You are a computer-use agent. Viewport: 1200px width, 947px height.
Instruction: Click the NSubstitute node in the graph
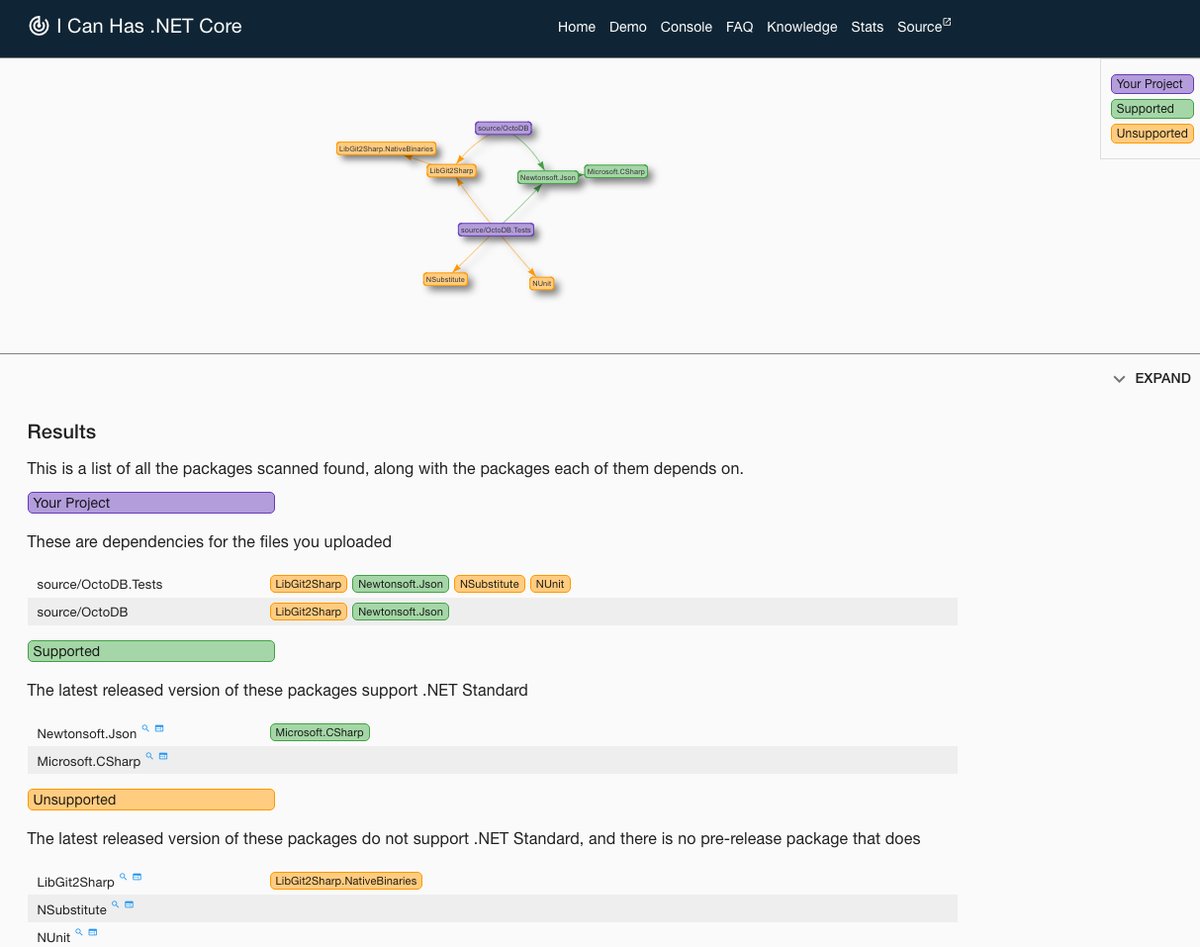tap(446, 280)
